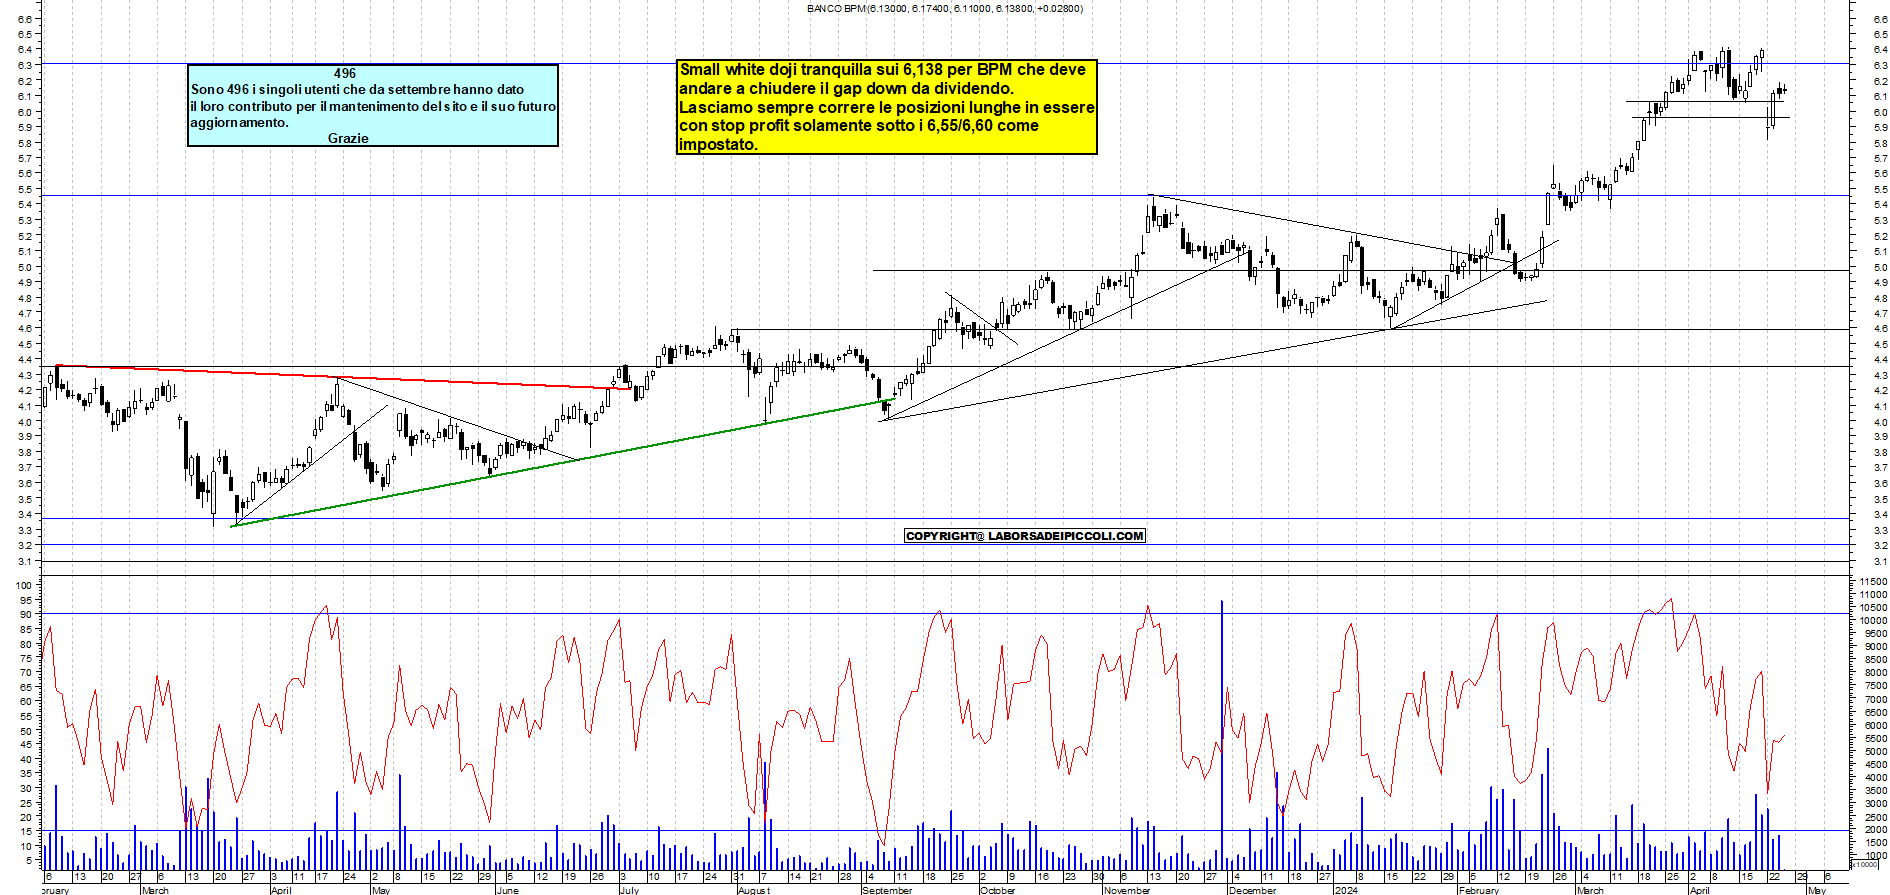
Task: Click 'Sono 496 i singoli utenti' line
Action: (357, 89)
